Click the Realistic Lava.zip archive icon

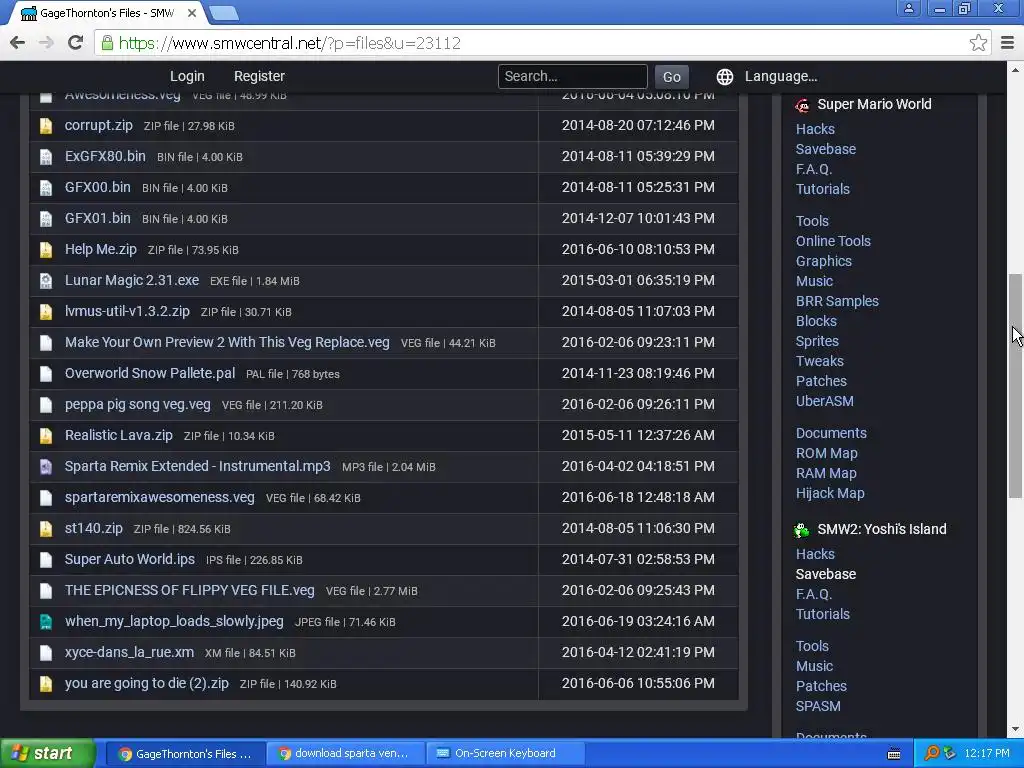click(46, 436)
